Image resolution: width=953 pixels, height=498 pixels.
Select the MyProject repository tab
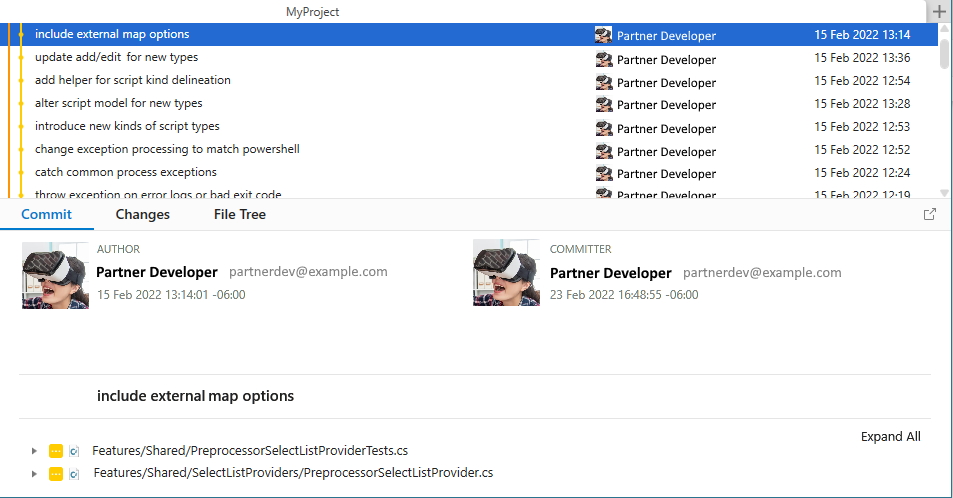point(312,12)
